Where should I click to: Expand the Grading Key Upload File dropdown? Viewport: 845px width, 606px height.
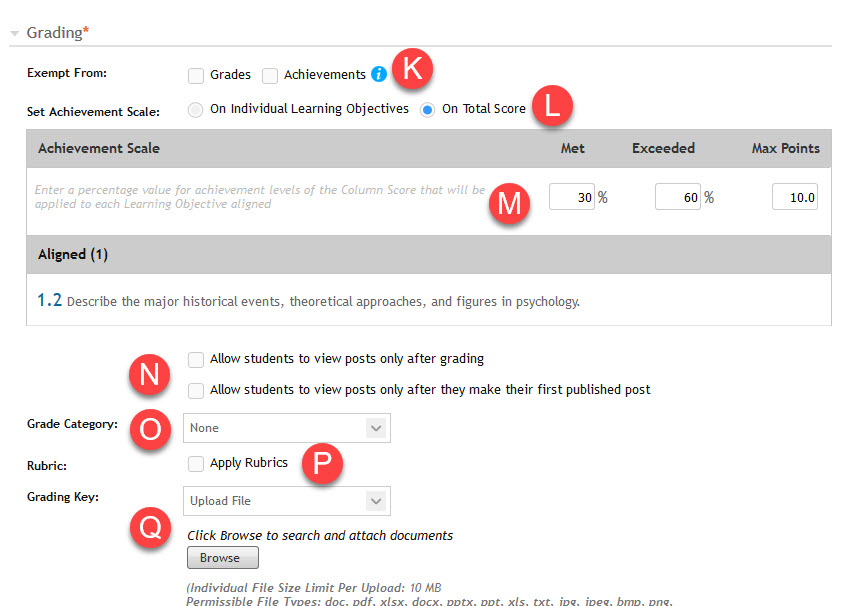point(287,500)
